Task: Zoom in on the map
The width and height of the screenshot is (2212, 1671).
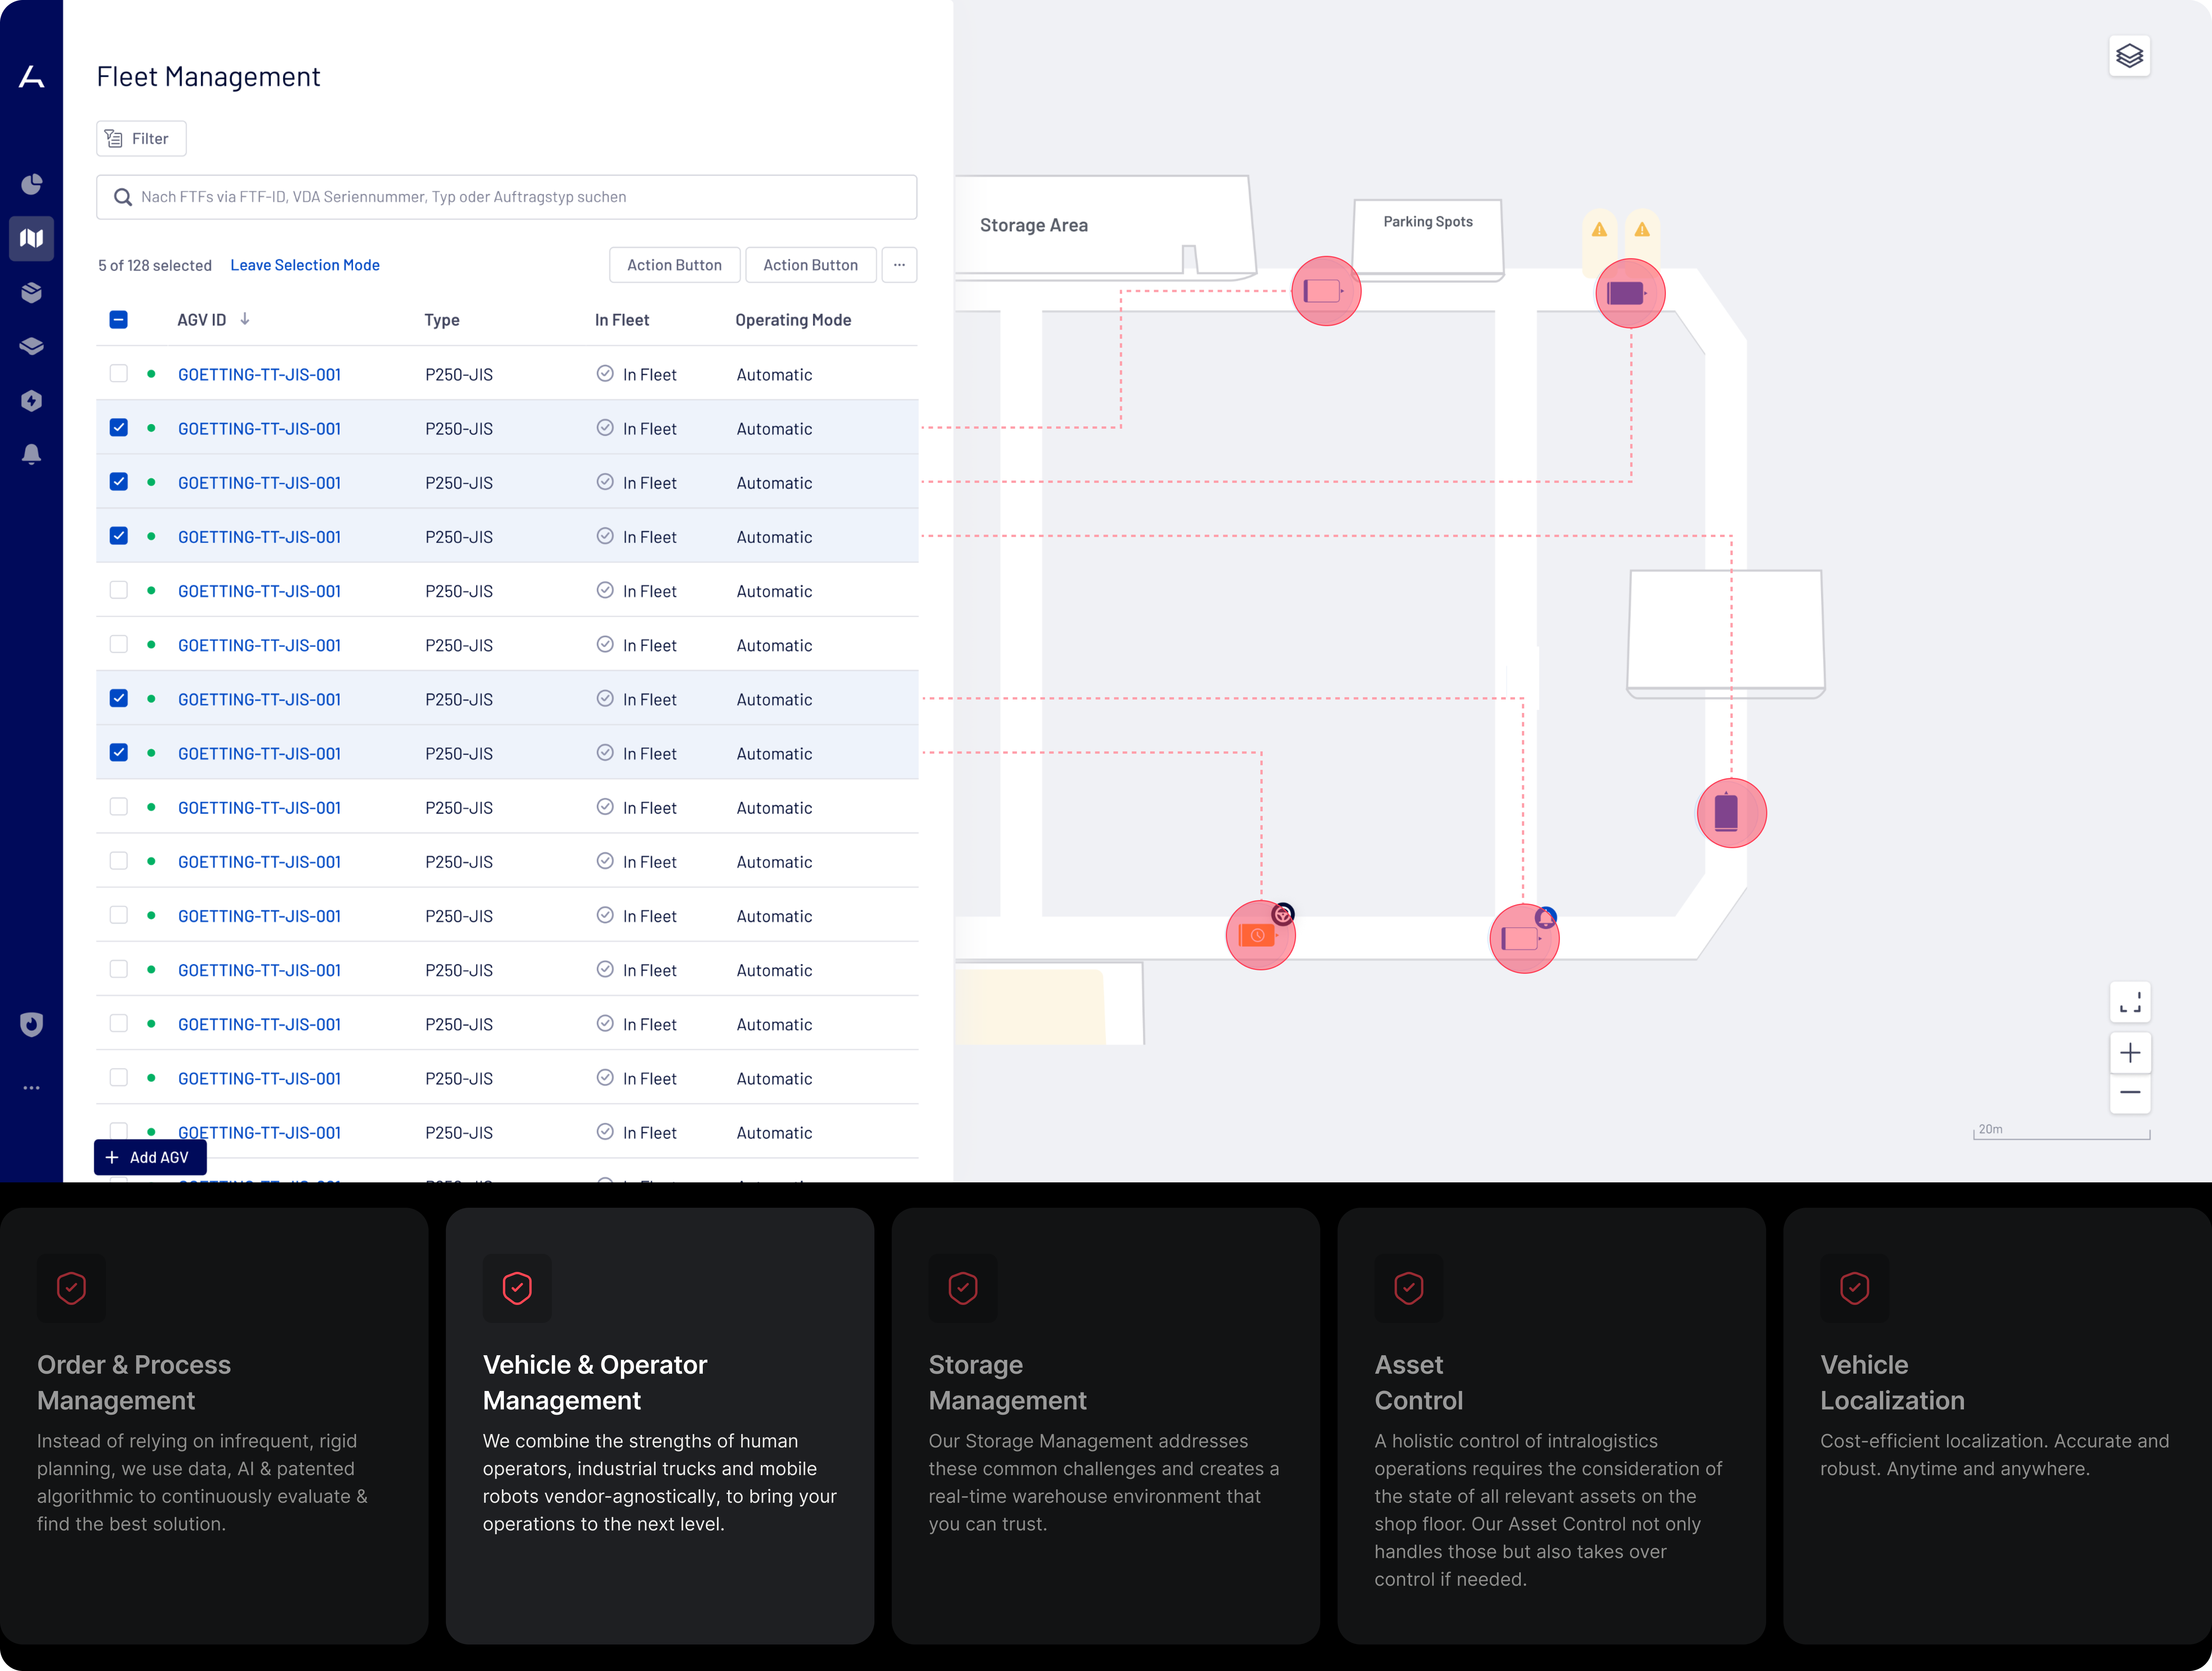Action: coord(2130,1052)
